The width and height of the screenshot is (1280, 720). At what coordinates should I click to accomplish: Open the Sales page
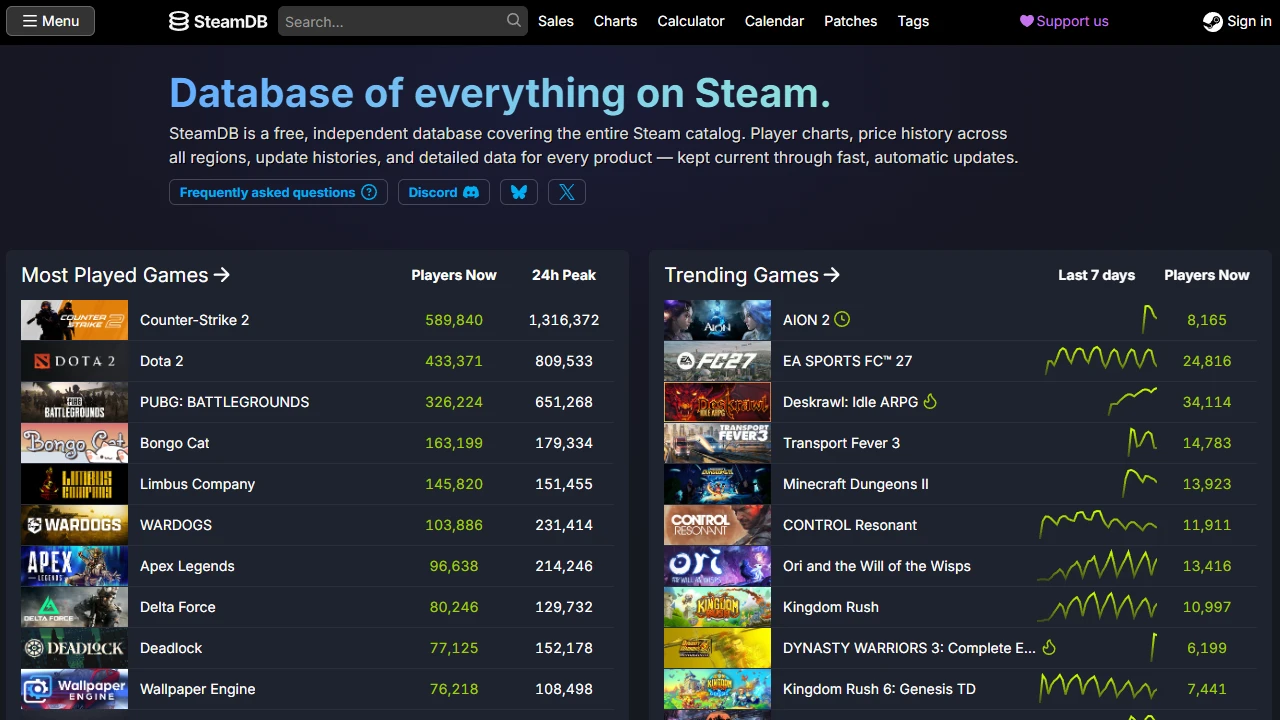(556, 21)
